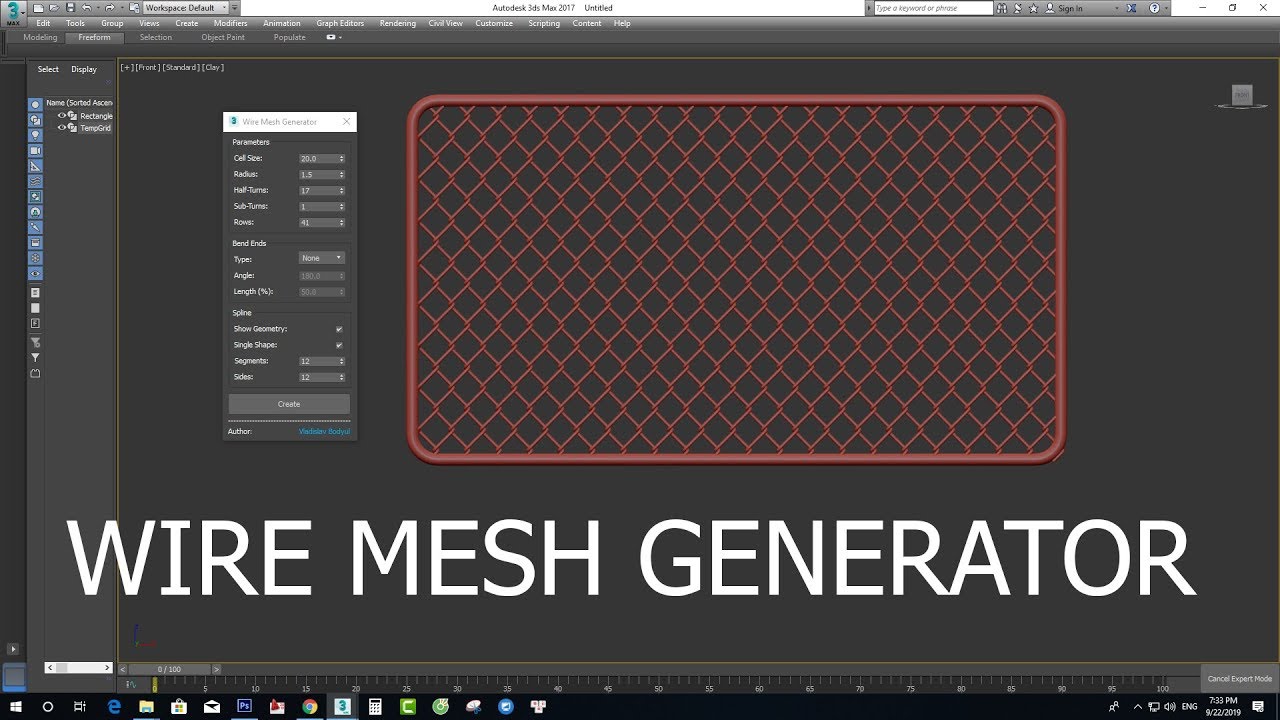Click the Invert Selection icon in scene explorer sidebar
This screenshot has width=1280, height=720.
35,323
